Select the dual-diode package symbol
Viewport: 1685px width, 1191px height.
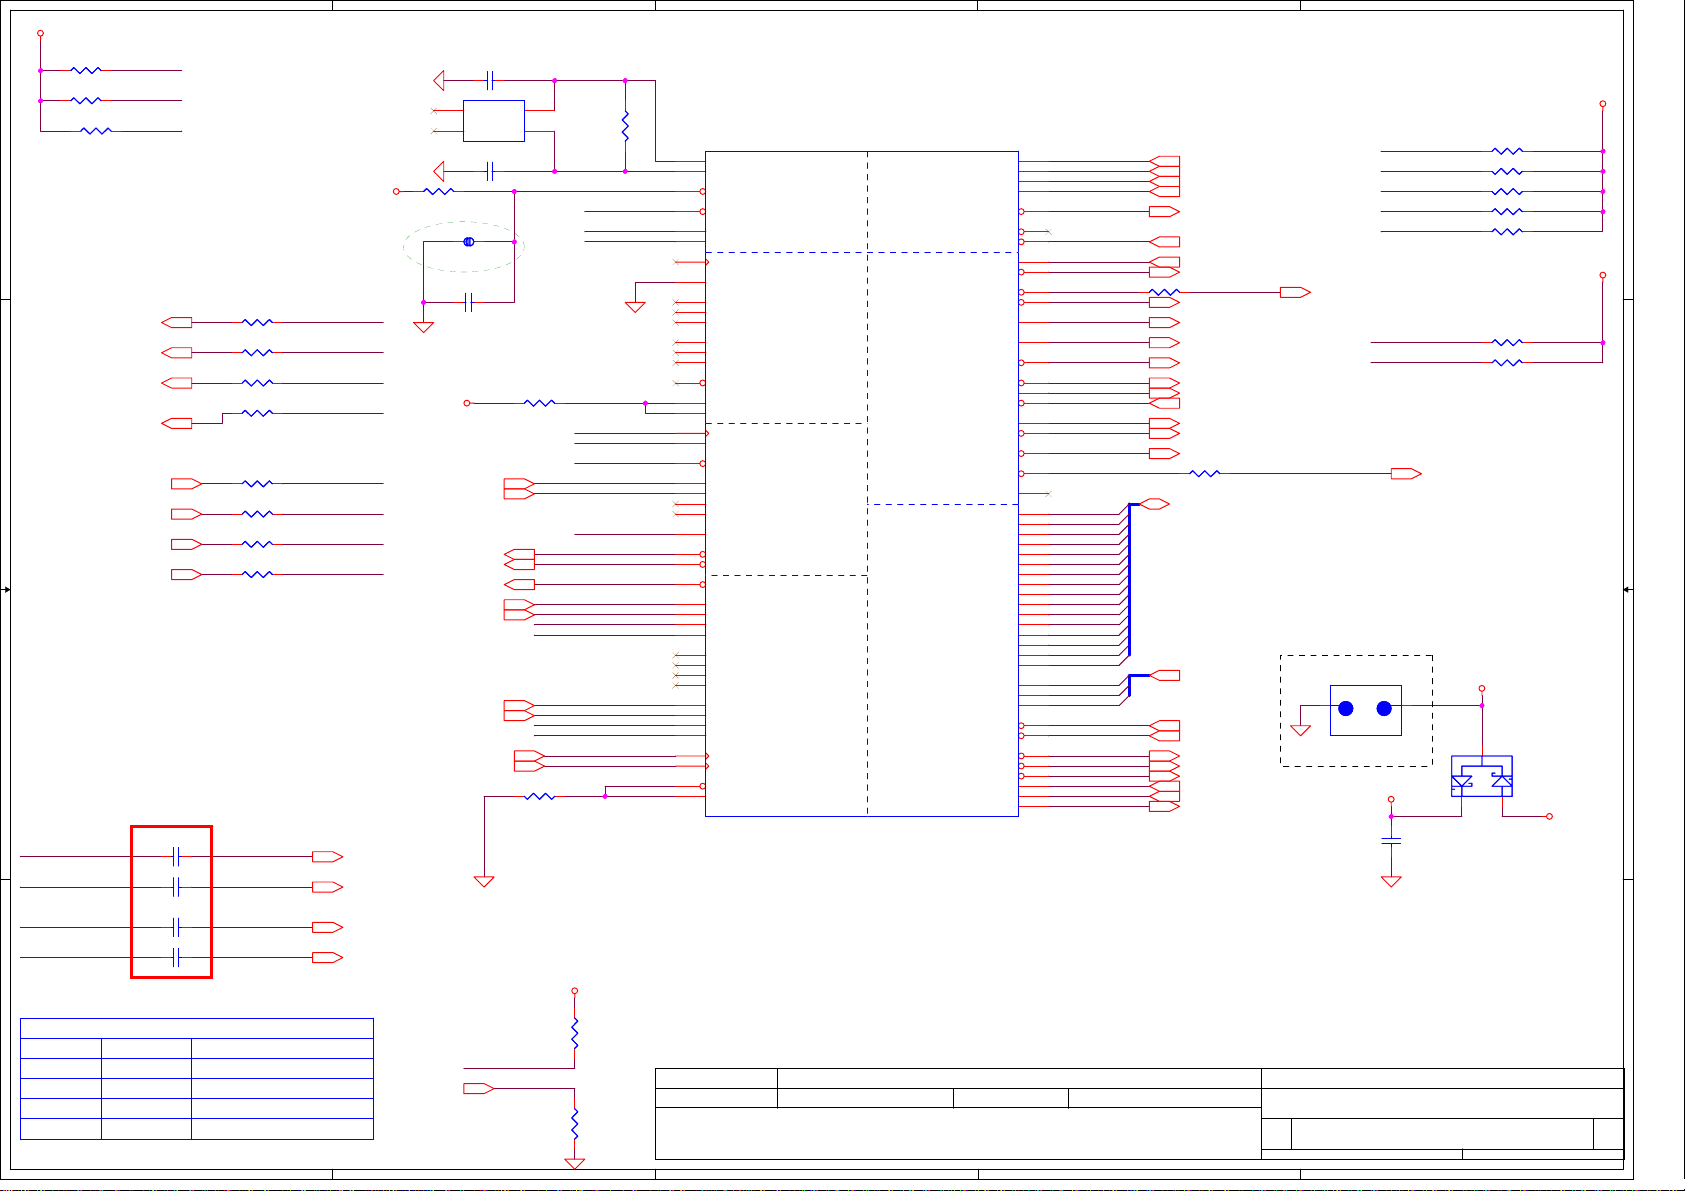(x=1481, y=776)
